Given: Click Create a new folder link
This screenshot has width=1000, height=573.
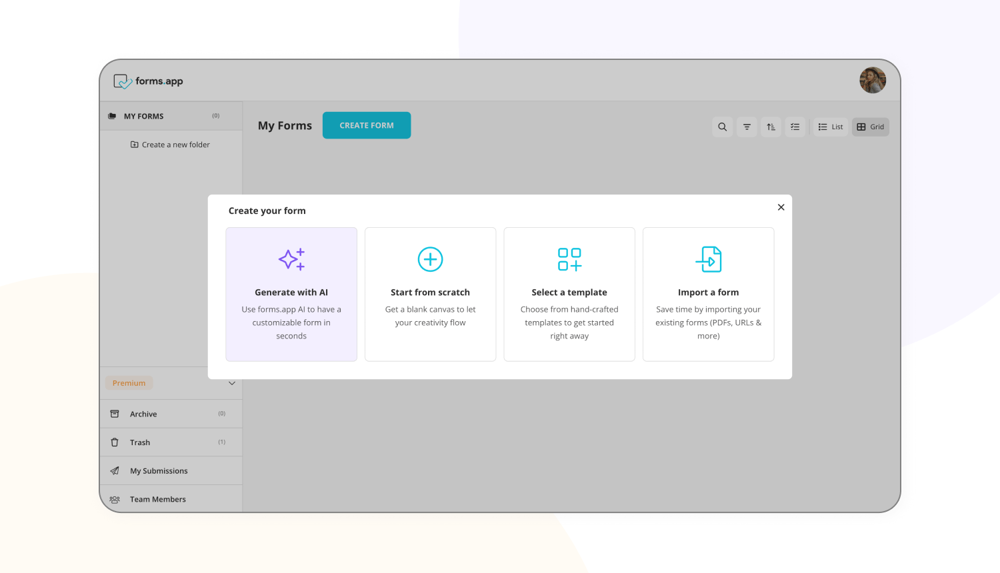Looking at the screenshot, I should click(x=170, y=145).
